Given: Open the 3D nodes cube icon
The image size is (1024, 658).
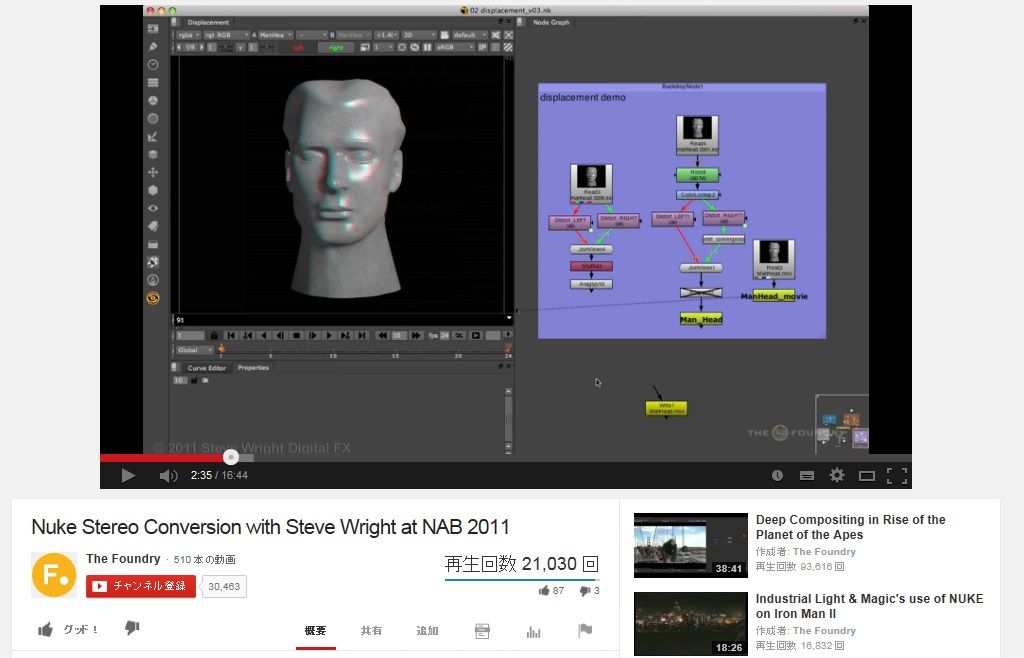Looking at the screenshot, I should coord(153,190).
